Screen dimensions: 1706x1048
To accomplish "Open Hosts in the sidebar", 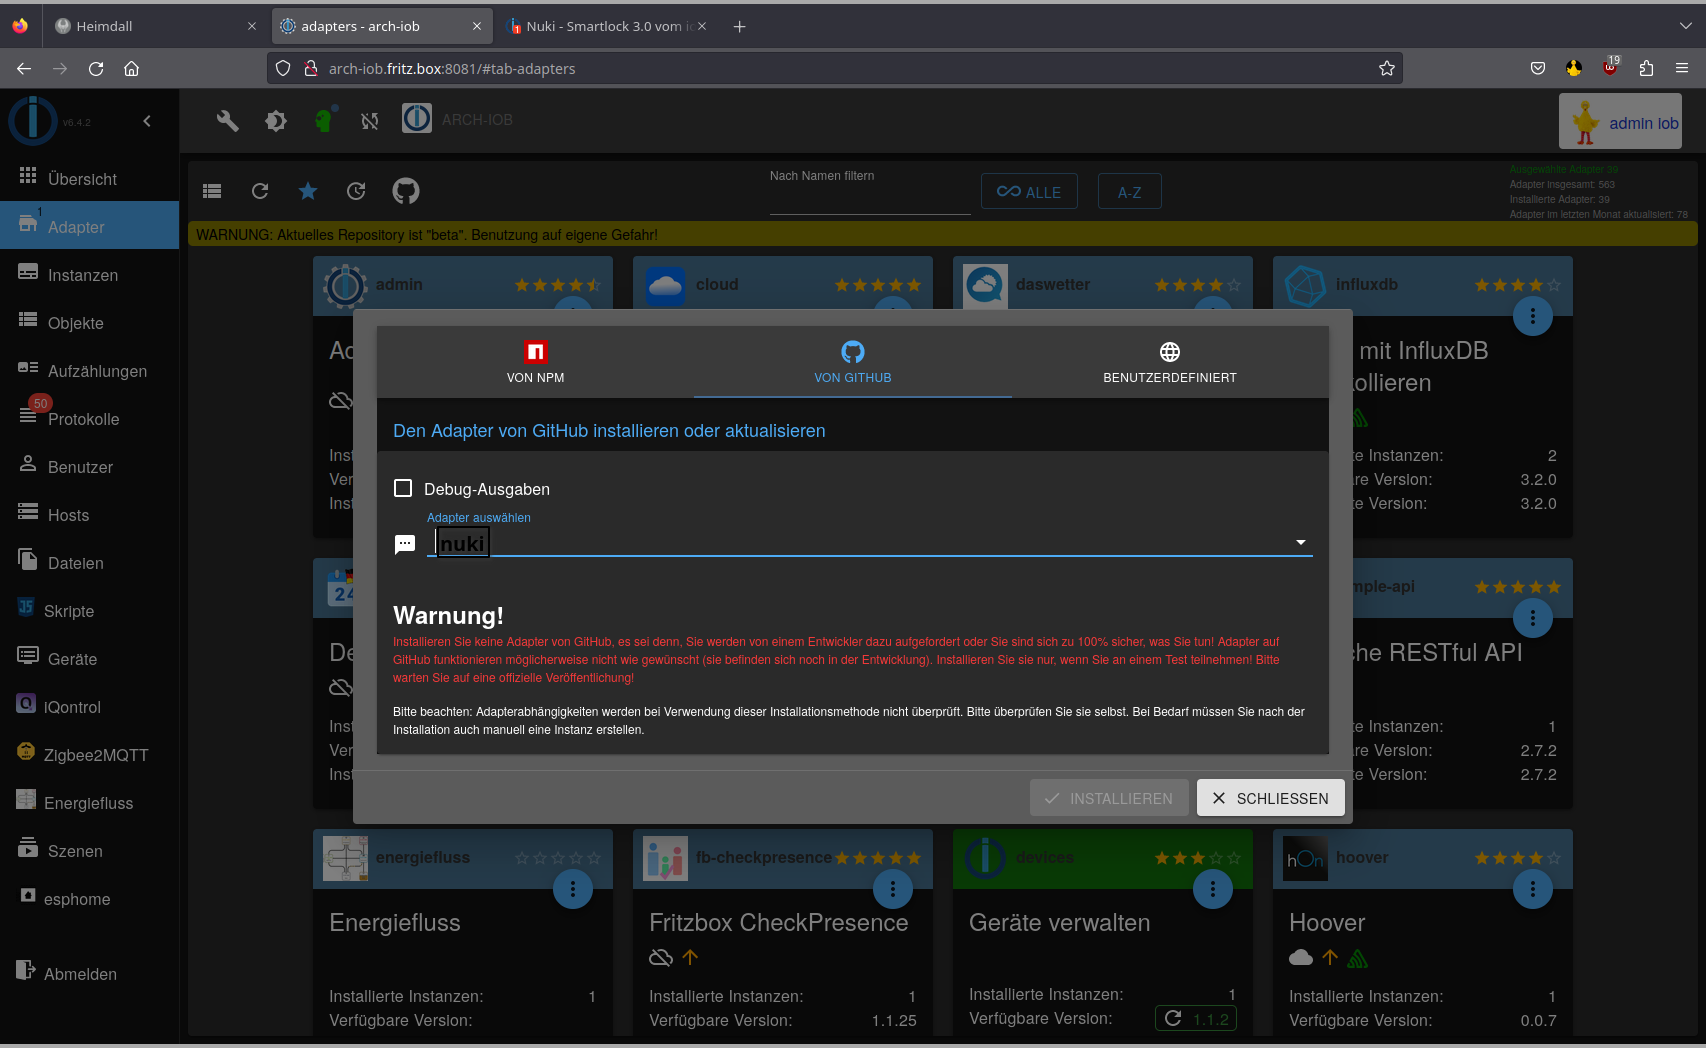I will tap(90, 514).
